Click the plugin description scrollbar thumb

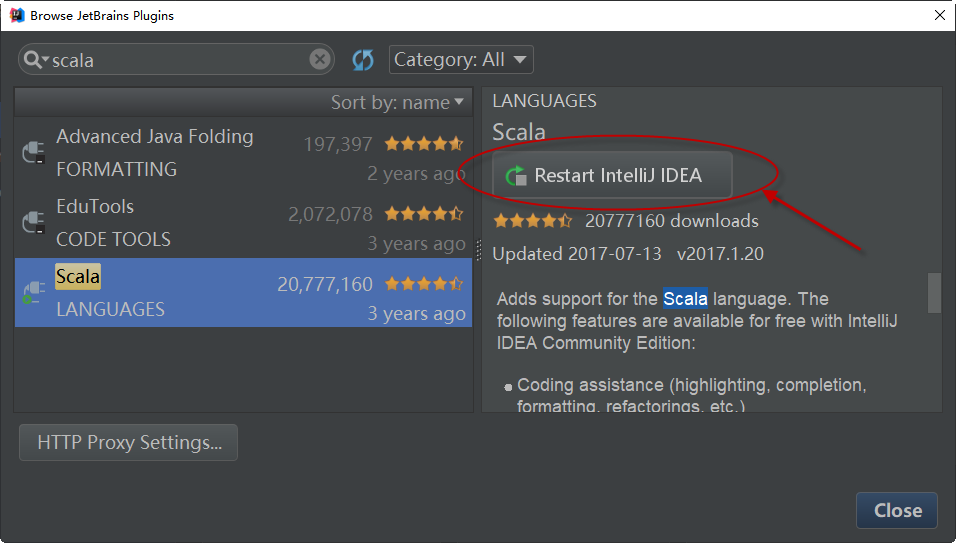(x=934, y=293)
